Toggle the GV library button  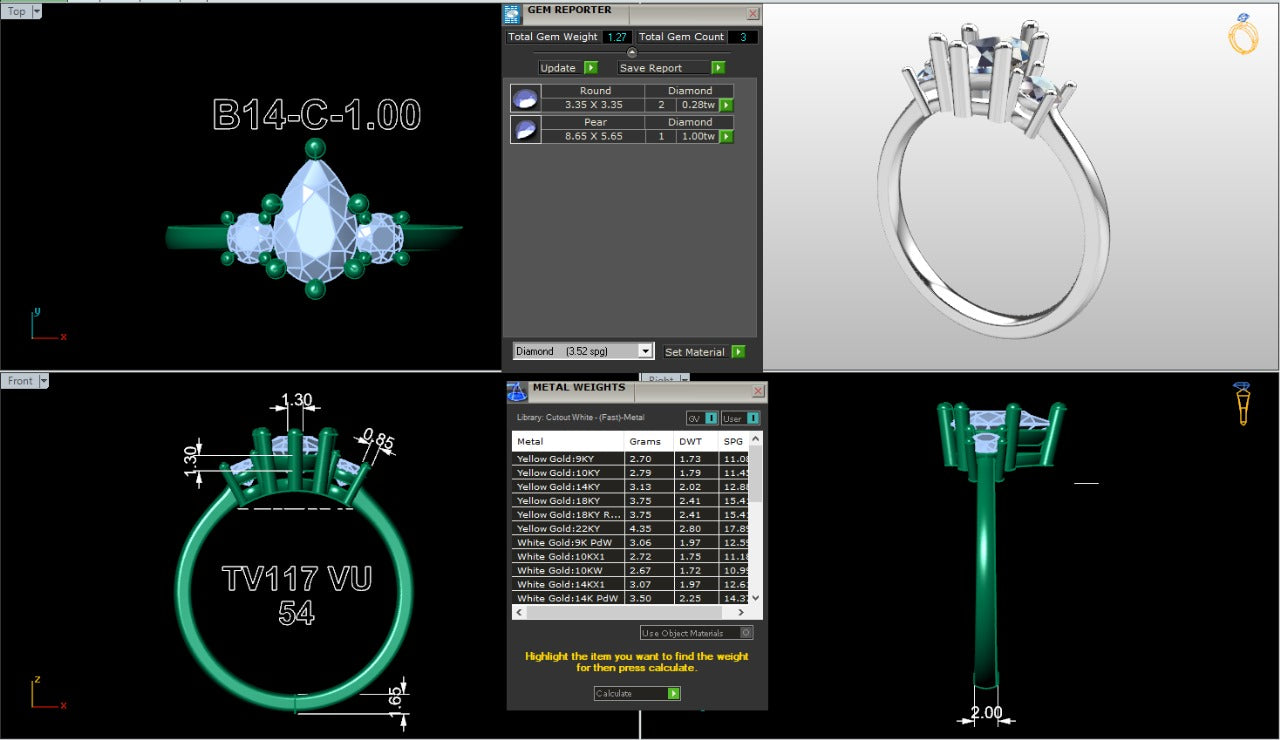[x=702, y=418]
